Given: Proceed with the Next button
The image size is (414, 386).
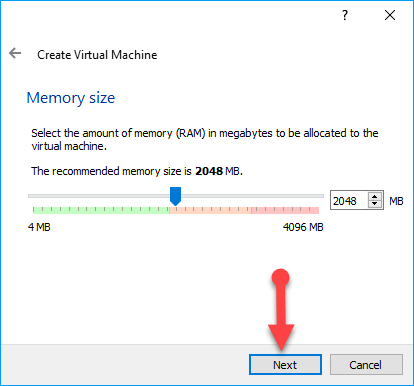Looking at the screenshot, I should [285, 365].
